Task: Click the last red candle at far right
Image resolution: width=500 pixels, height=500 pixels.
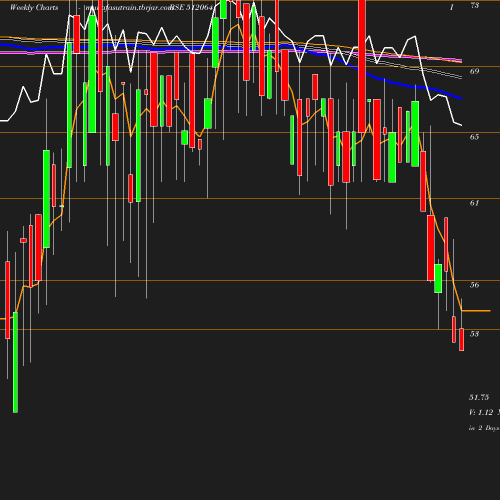Action: (x=462, y=339)
